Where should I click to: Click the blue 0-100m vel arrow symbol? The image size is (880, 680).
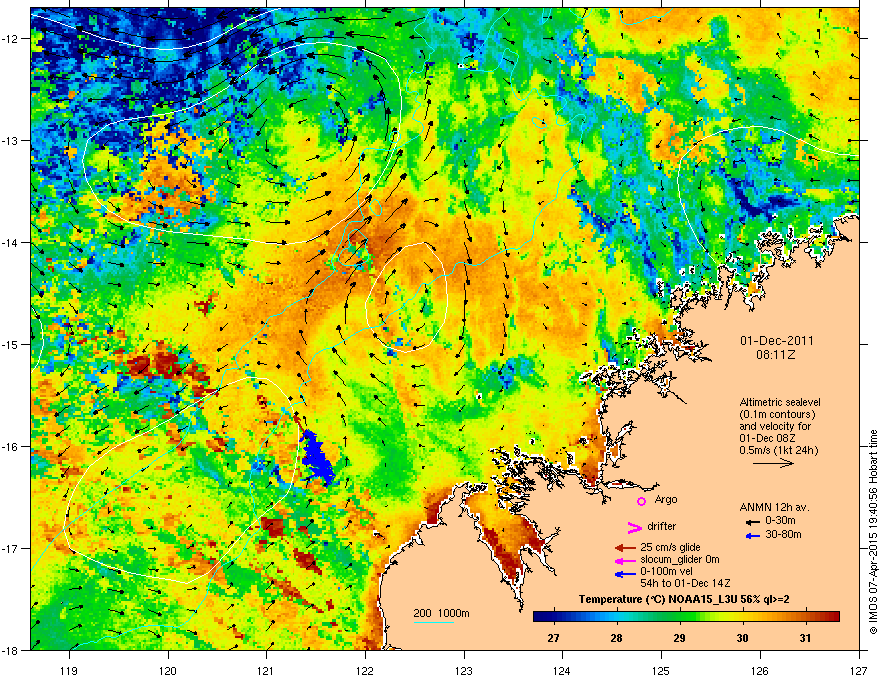(x=625, y=573)
